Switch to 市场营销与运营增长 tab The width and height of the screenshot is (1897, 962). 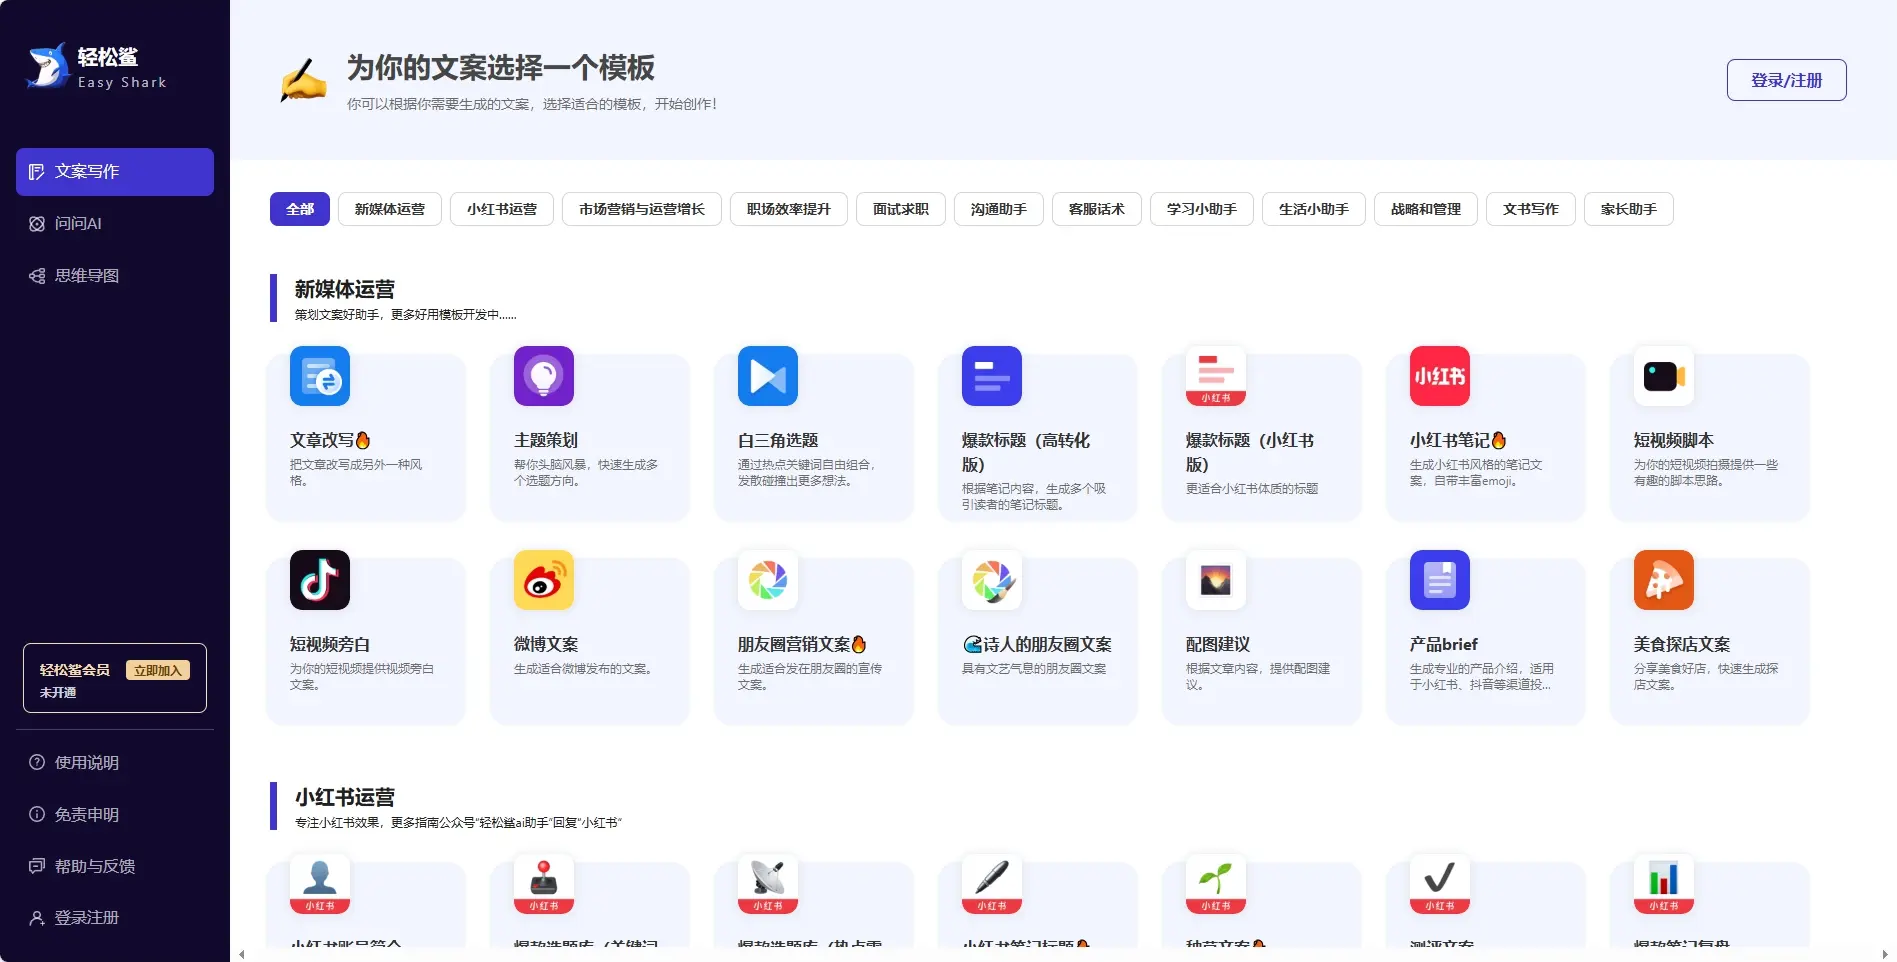(642, 209)
